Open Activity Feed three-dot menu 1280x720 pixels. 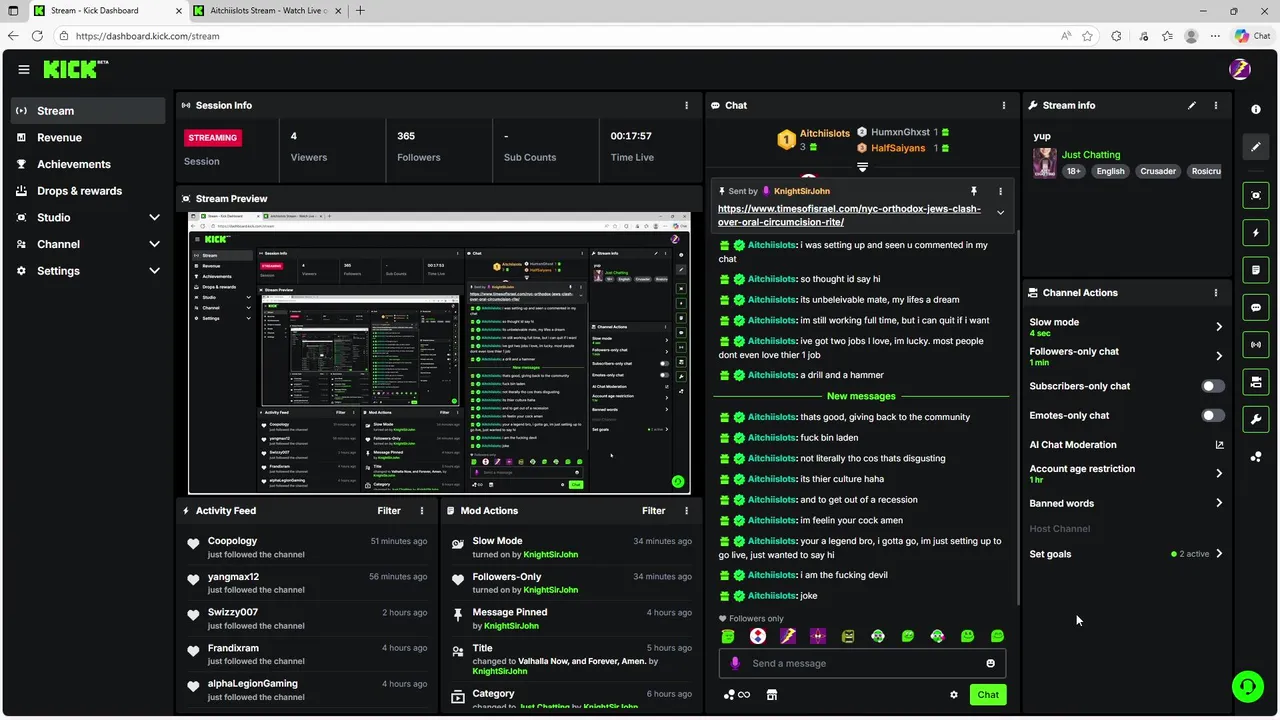pyautogui.click(x=422, y=511)
